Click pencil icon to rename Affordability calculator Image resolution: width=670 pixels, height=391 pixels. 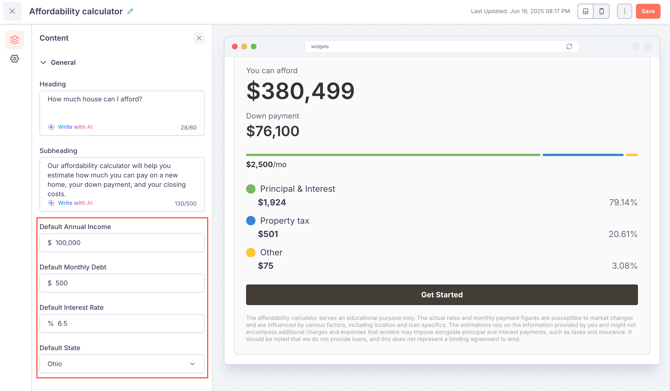[x=130, y=12]
